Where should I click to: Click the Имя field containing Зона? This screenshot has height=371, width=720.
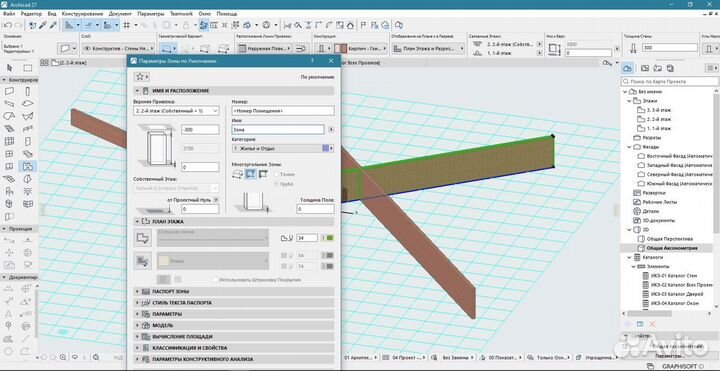[x=278, y=129]
